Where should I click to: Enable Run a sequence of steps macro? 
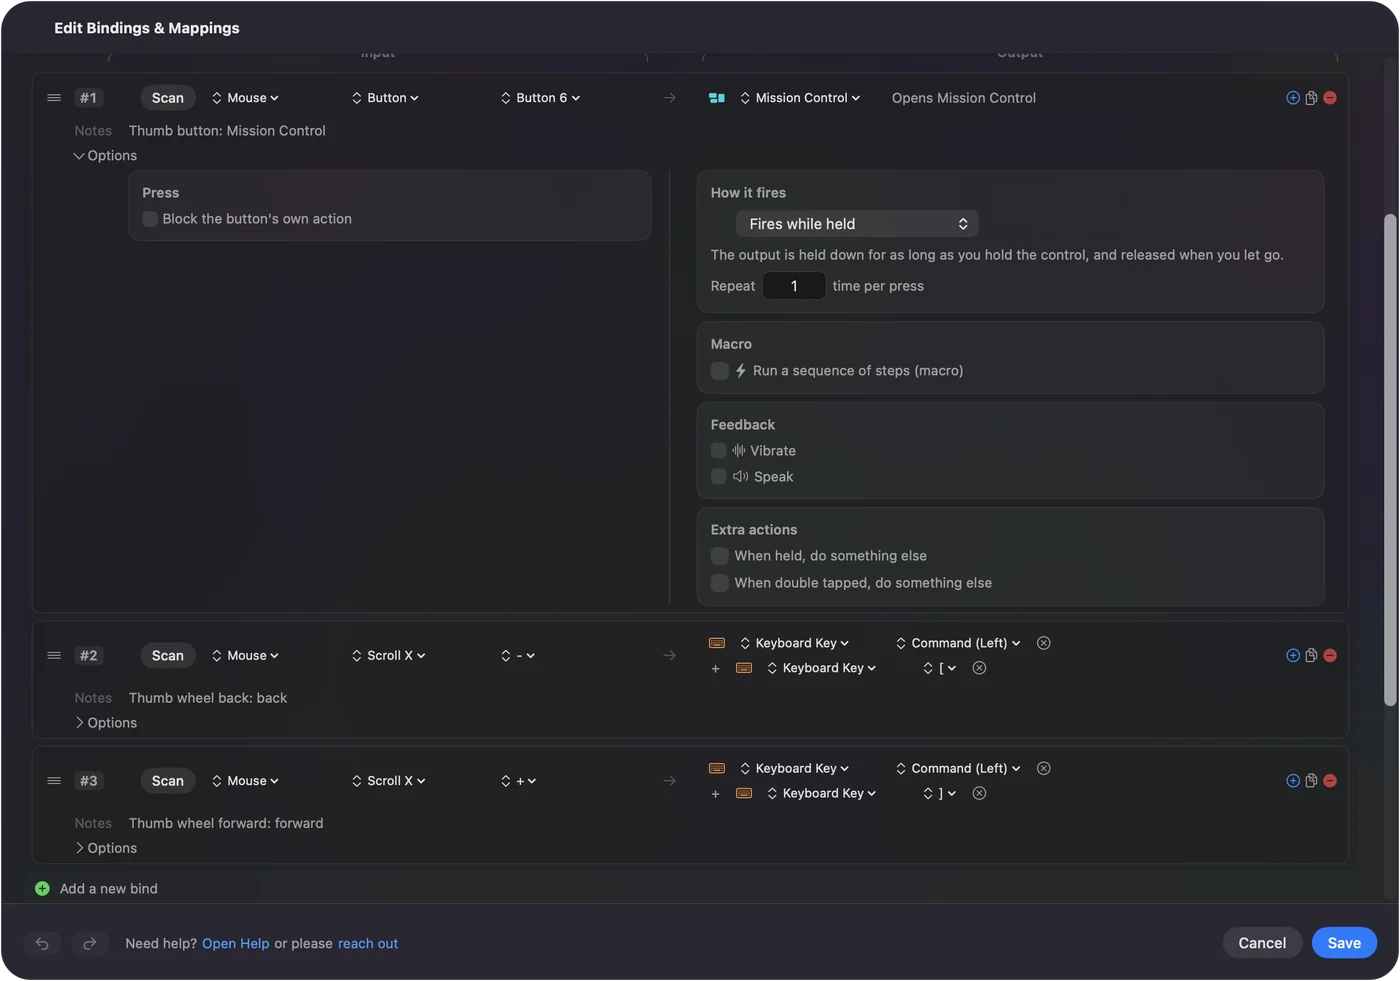pos(719,371)
